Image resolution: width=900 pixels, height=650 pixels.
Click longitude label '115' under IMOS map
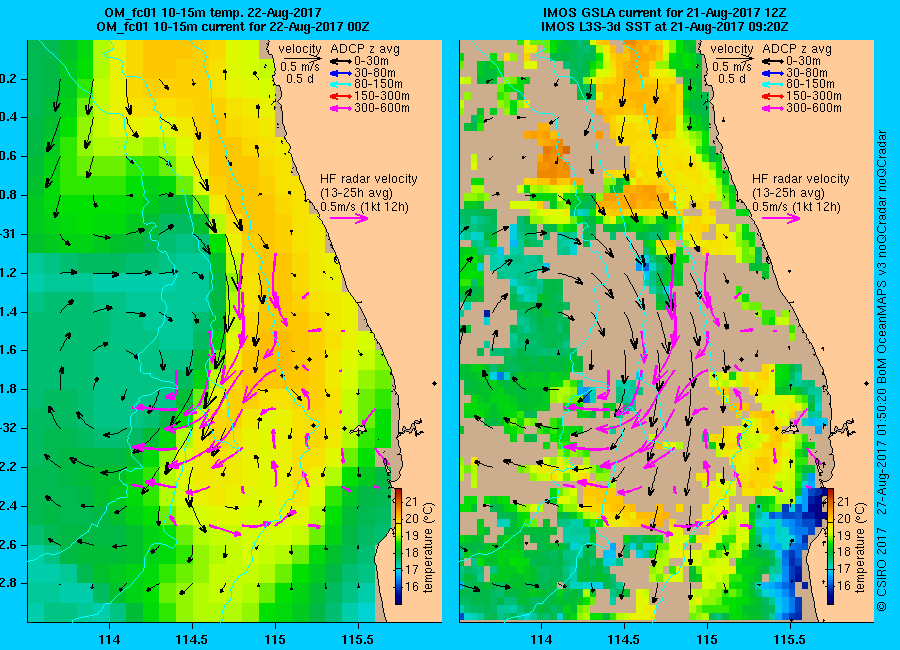[x=707, y=639]
